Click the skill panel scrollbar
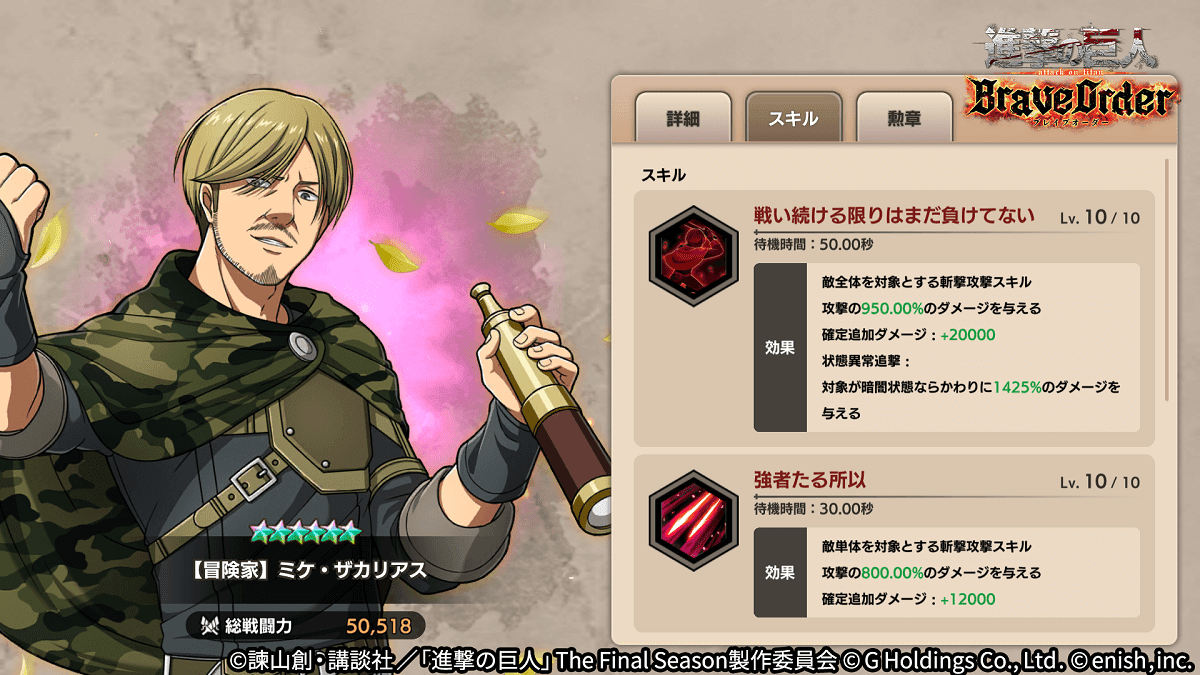This screenshot has height=675, width=1200. (x=1167, y=279)
